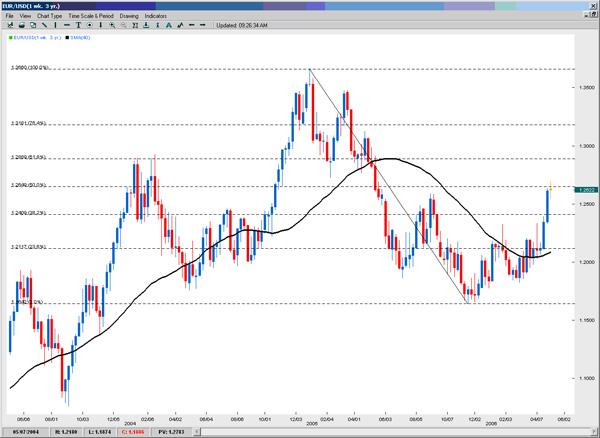This screenshot has width=600, height=438.
Task: Click the 100.0% Fibonacci level label
Action: coord(31,68)
